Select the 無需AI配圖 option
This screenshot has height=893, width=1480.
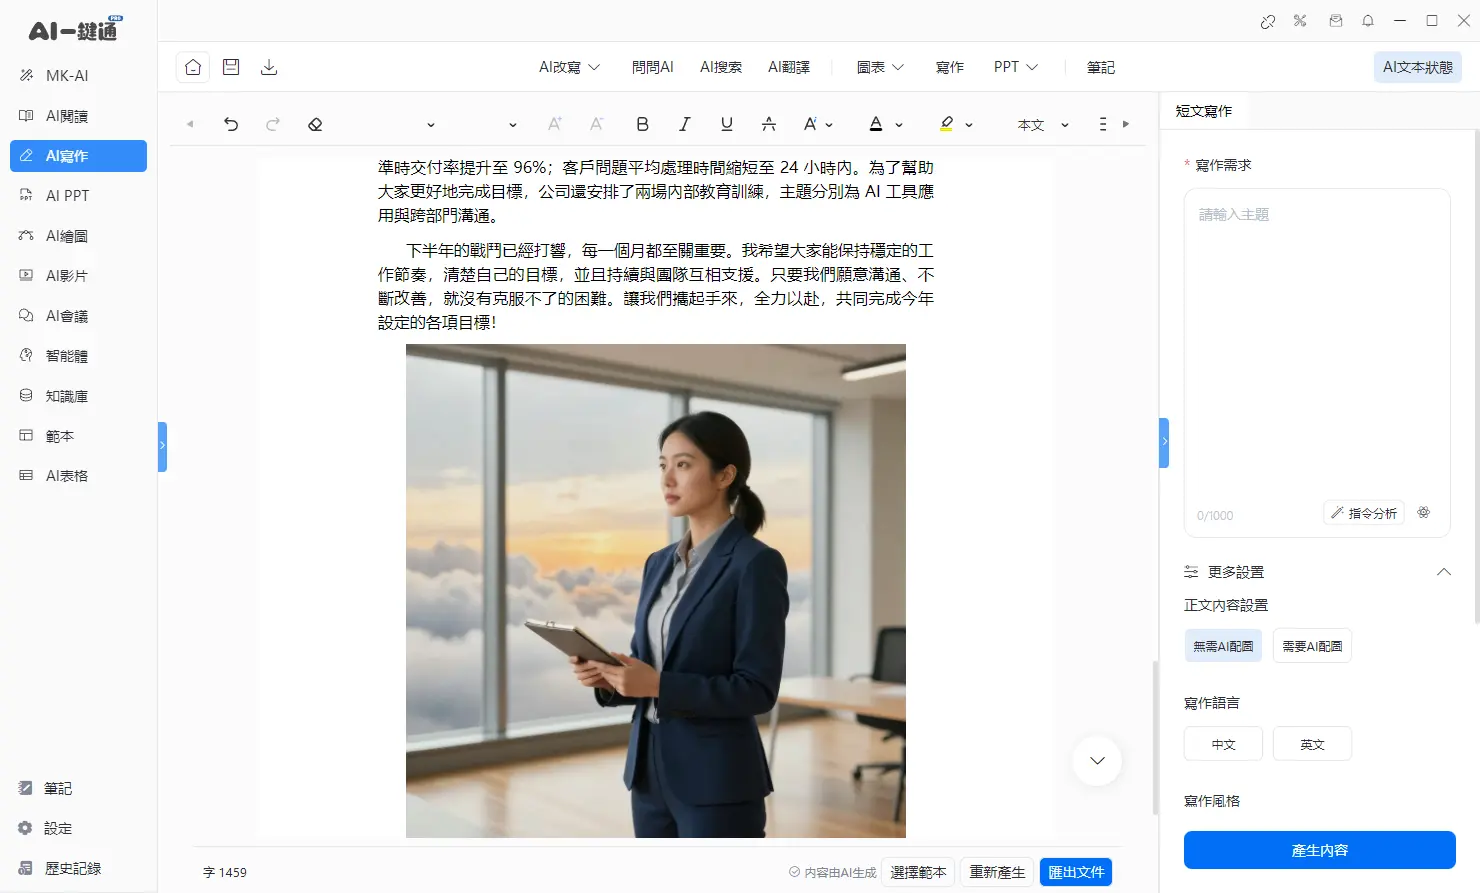(1223, 646)
